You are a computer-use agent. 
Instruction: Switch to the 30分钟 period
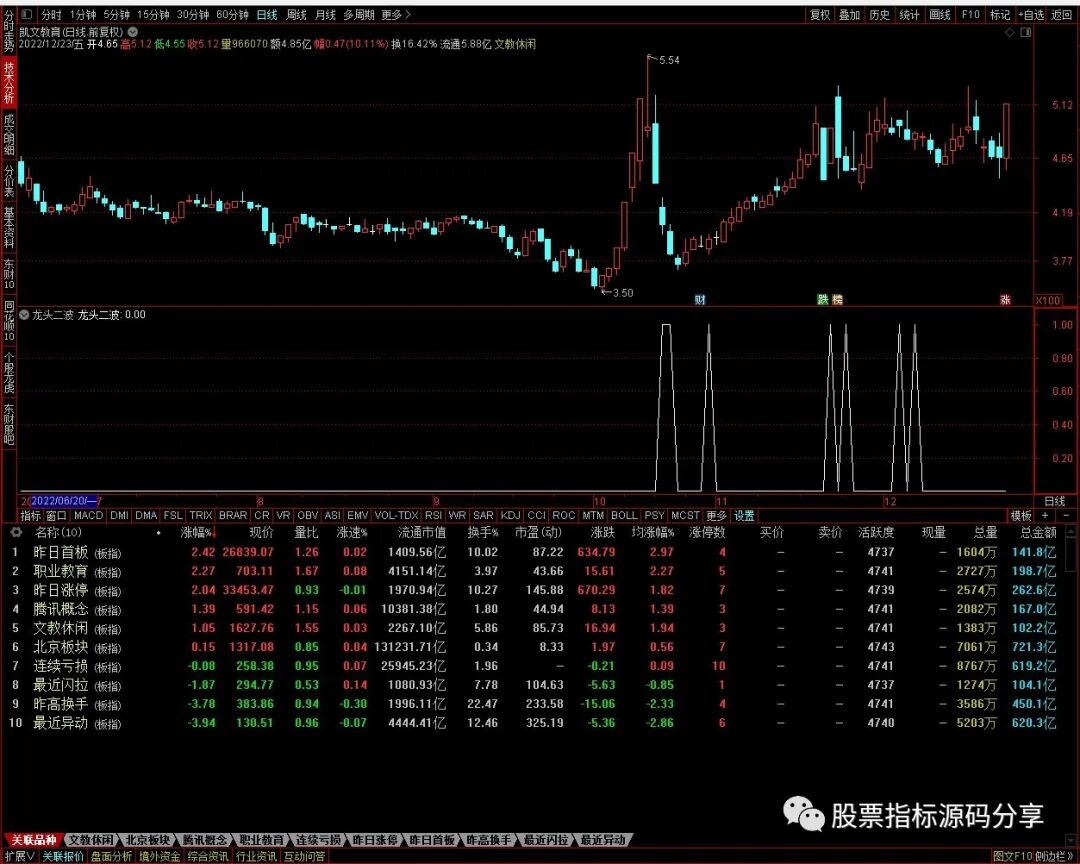tap(193, 14)
